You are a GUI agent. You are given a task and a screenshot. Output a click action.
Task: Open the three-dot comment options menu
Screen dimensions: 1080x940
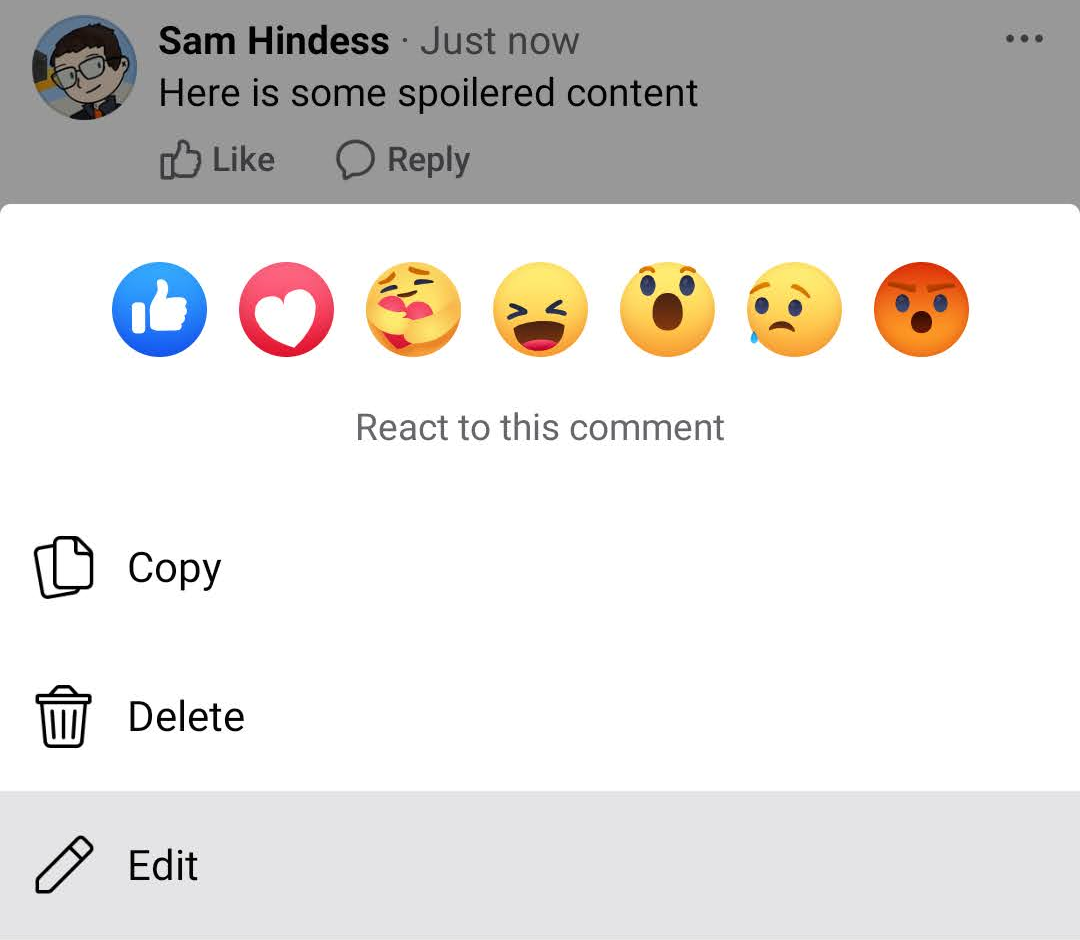coord(1024,39)
